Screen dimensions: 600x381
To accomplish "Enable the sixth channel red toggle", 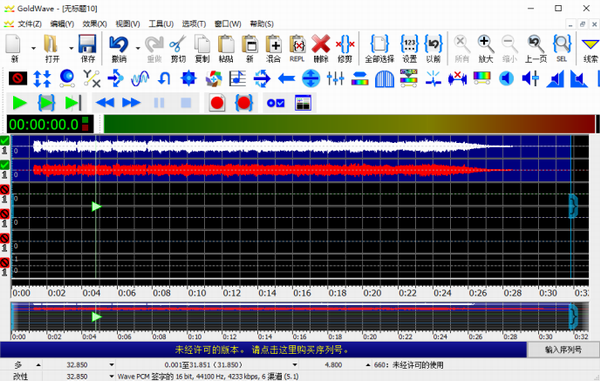I will click(x=5, y=262).
